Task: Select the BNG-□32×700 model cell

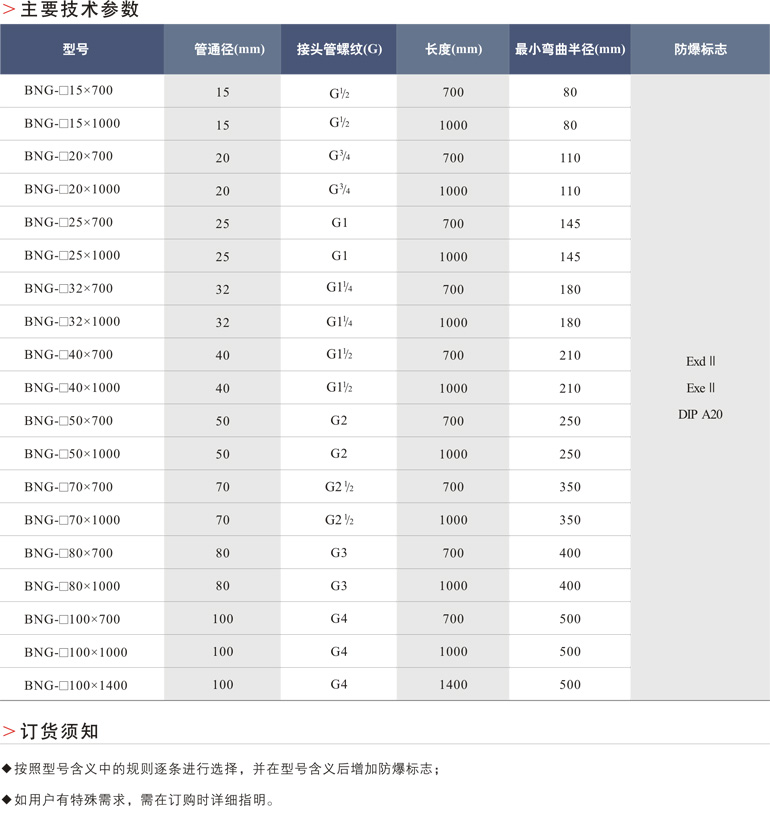Action: coord(69,289)
